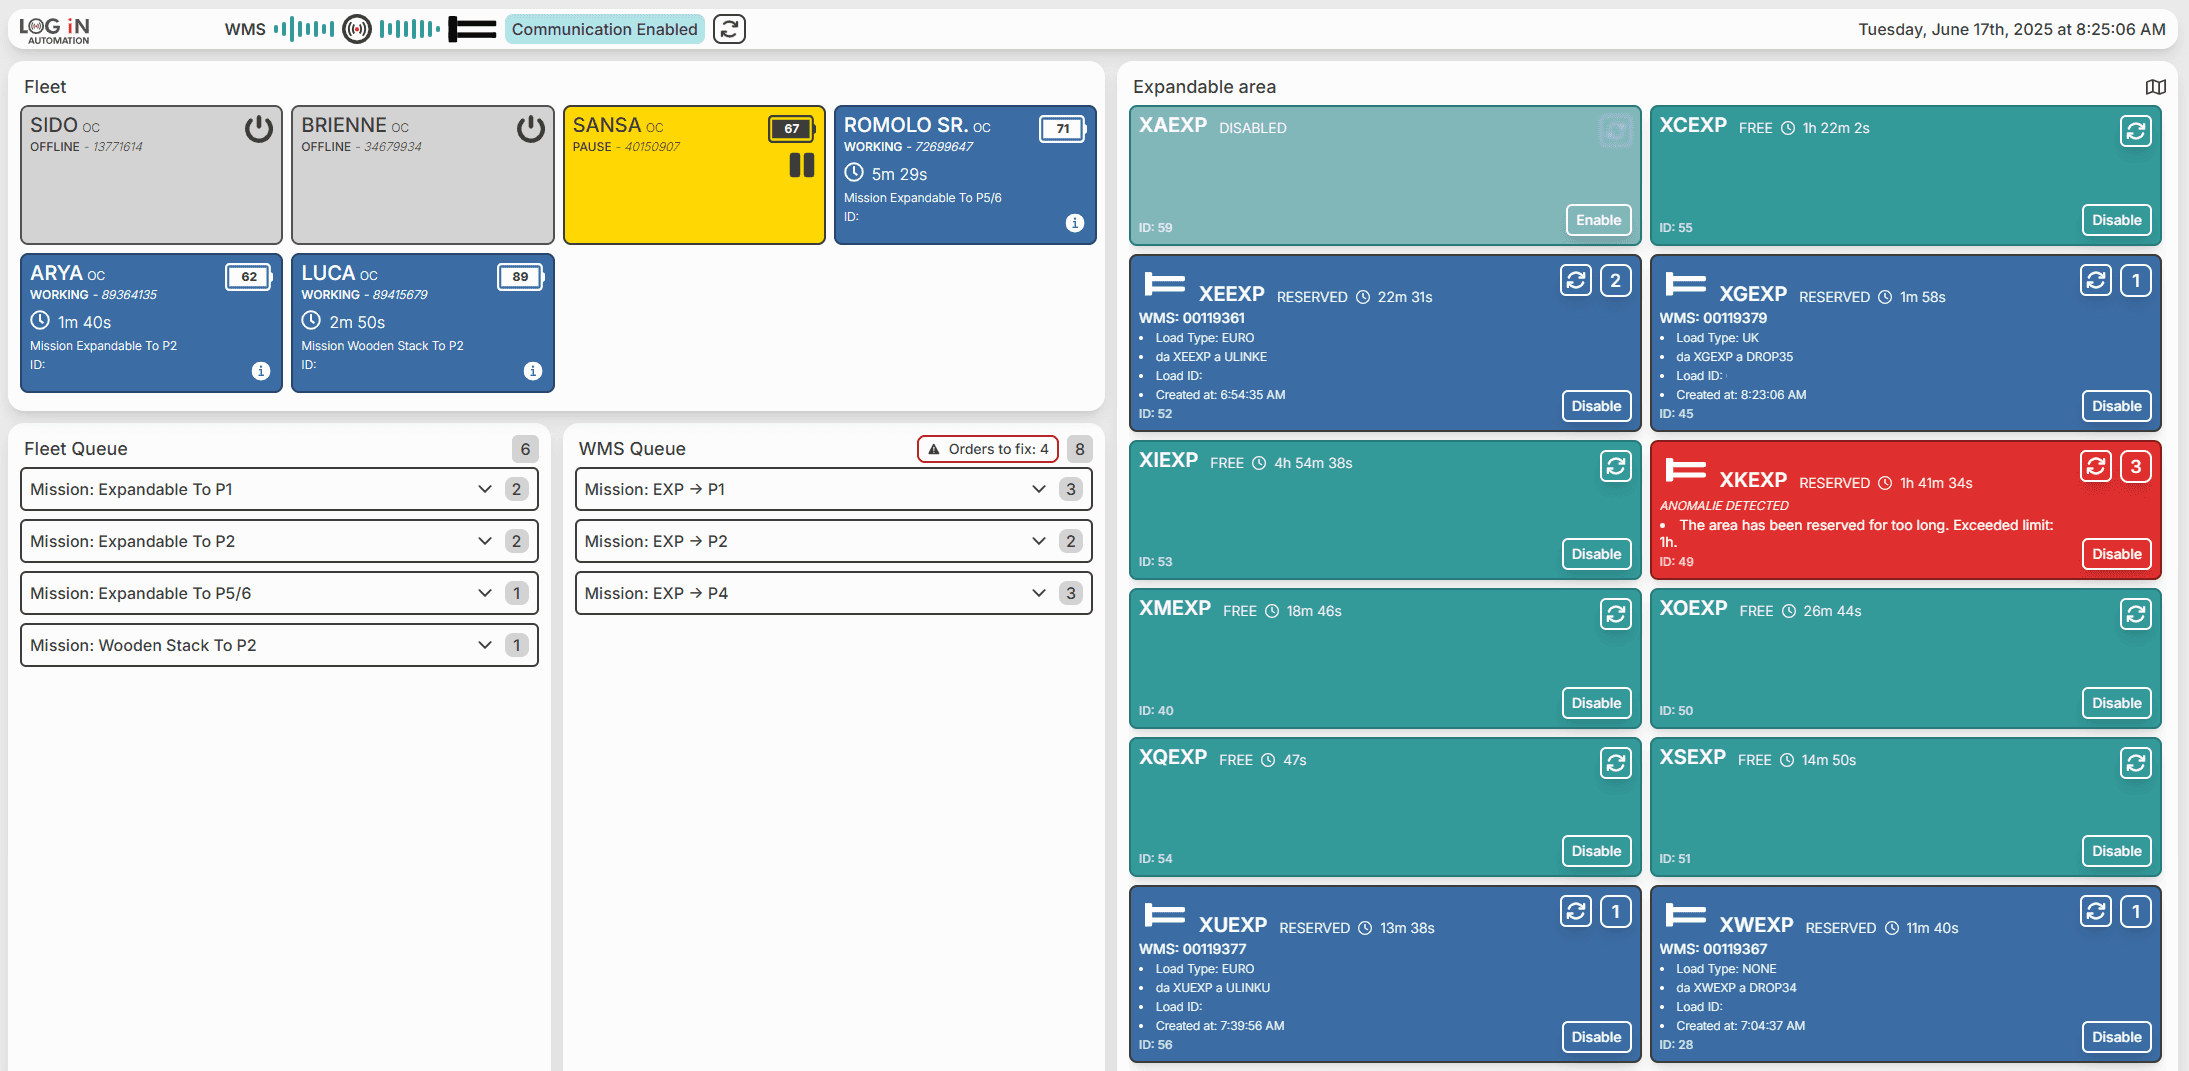This screenshot has width=2189, height=1071.
Task: Click refresh icon on XSEXP area
Action: point(2136,763)
